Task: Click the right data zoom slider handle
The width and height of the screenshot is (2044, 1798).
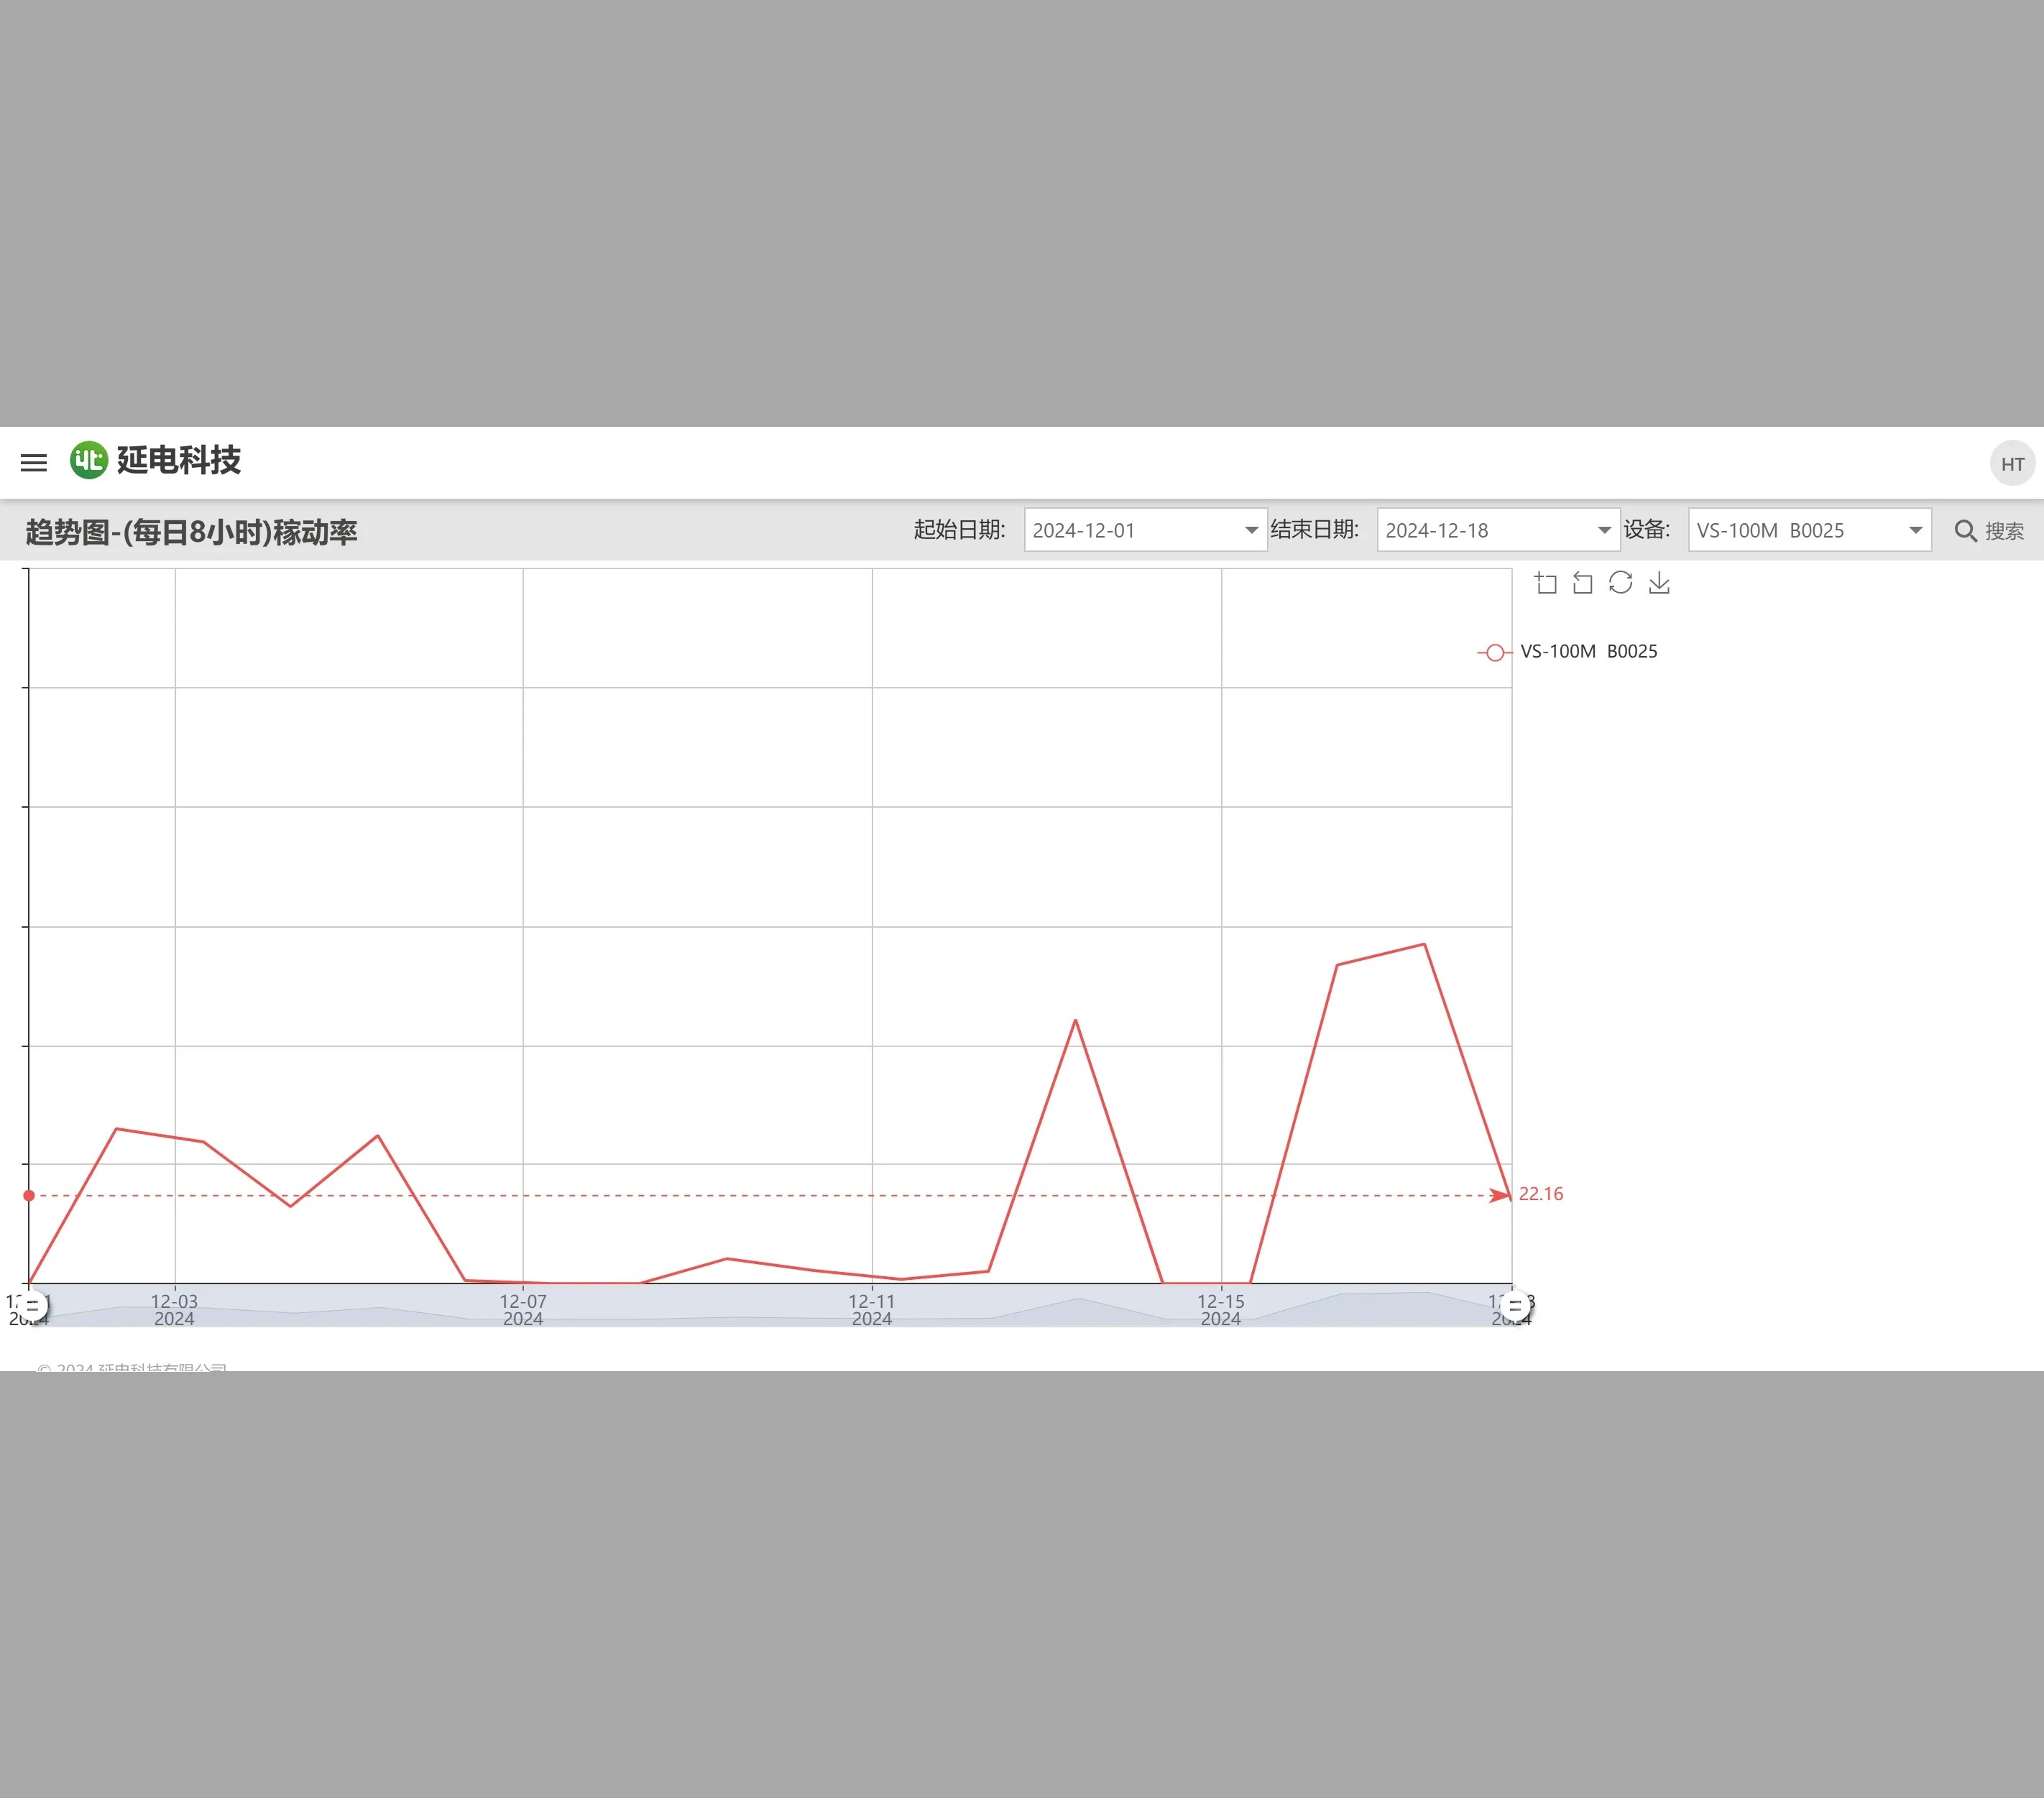Action: [x=1515, y=1306]
